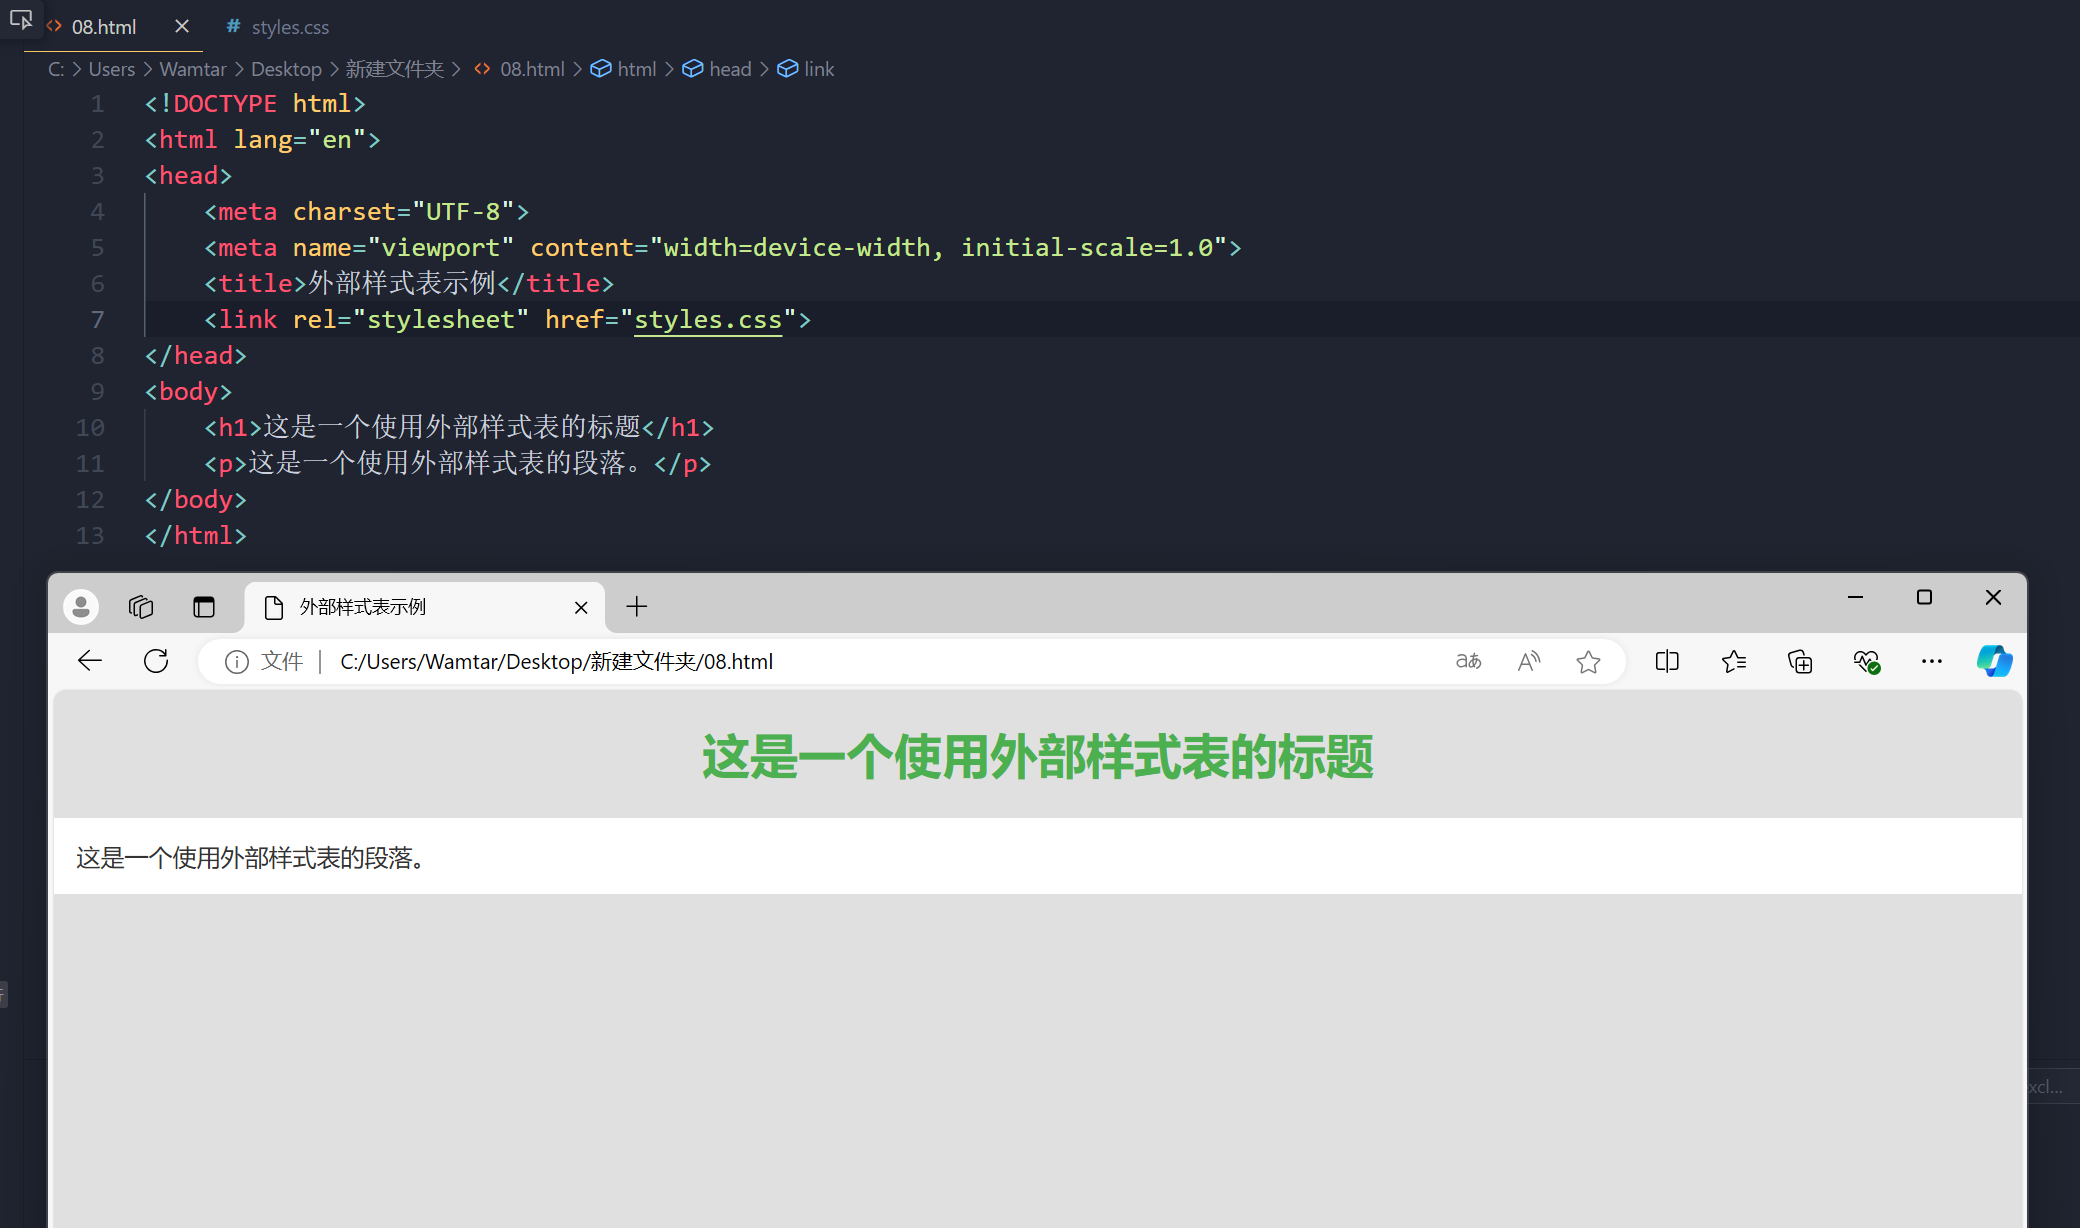
Task: Click the back navigation arrow
Action: 89,661
